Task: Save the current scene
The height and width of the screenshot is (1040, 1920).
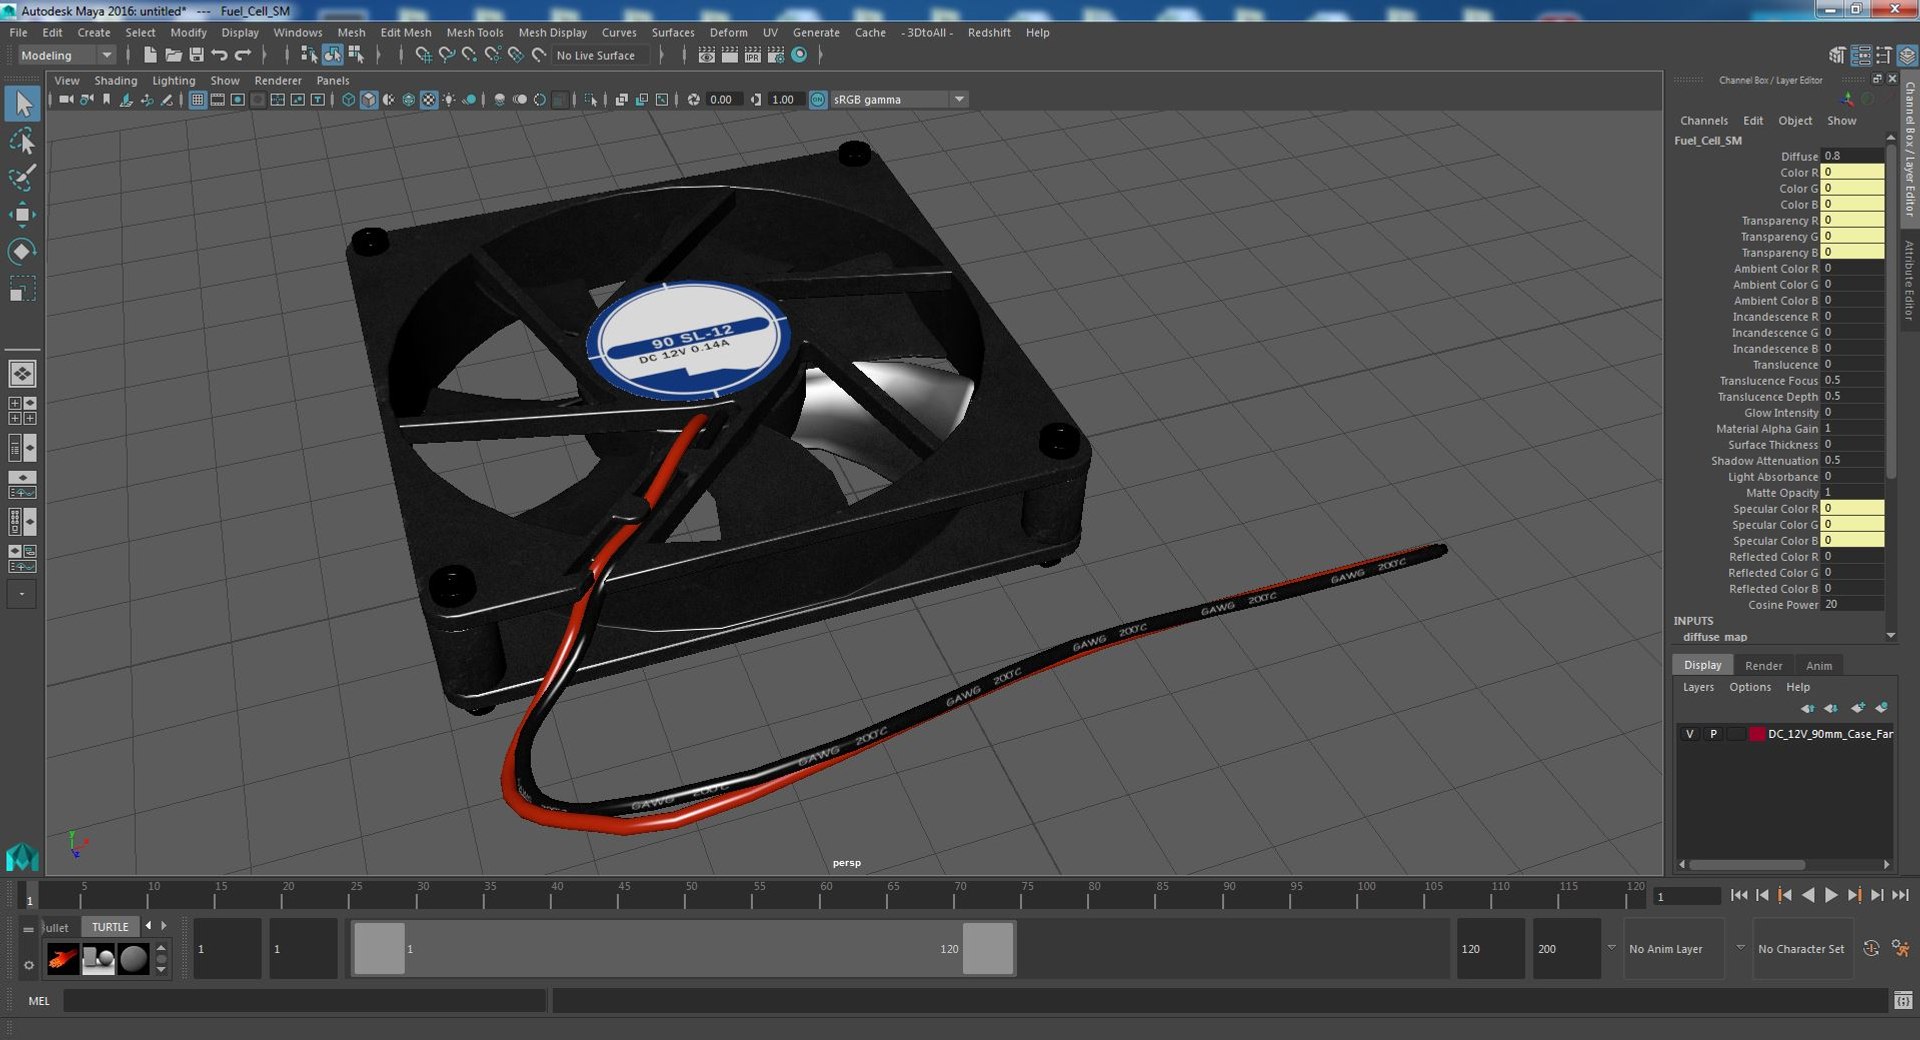Action: (x=196, y=55)
